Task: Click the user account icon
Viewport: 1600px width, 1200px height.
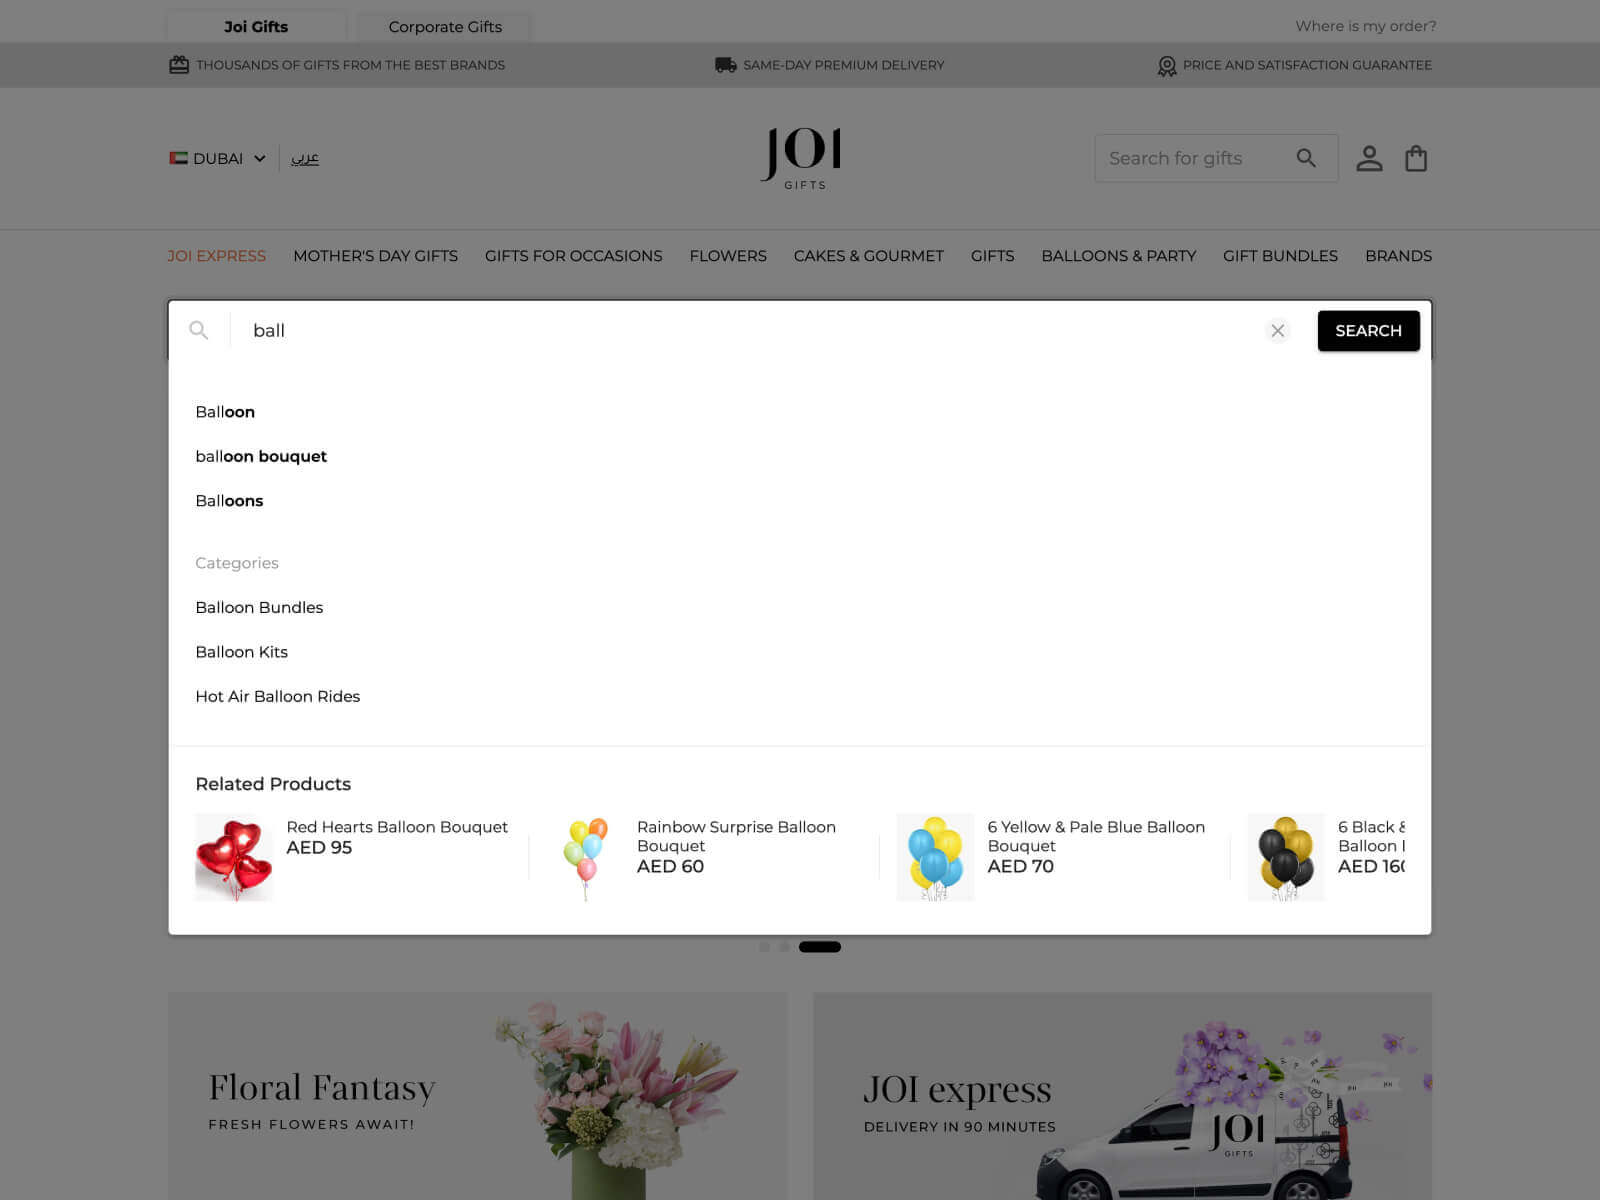Action: (1369, 157)
